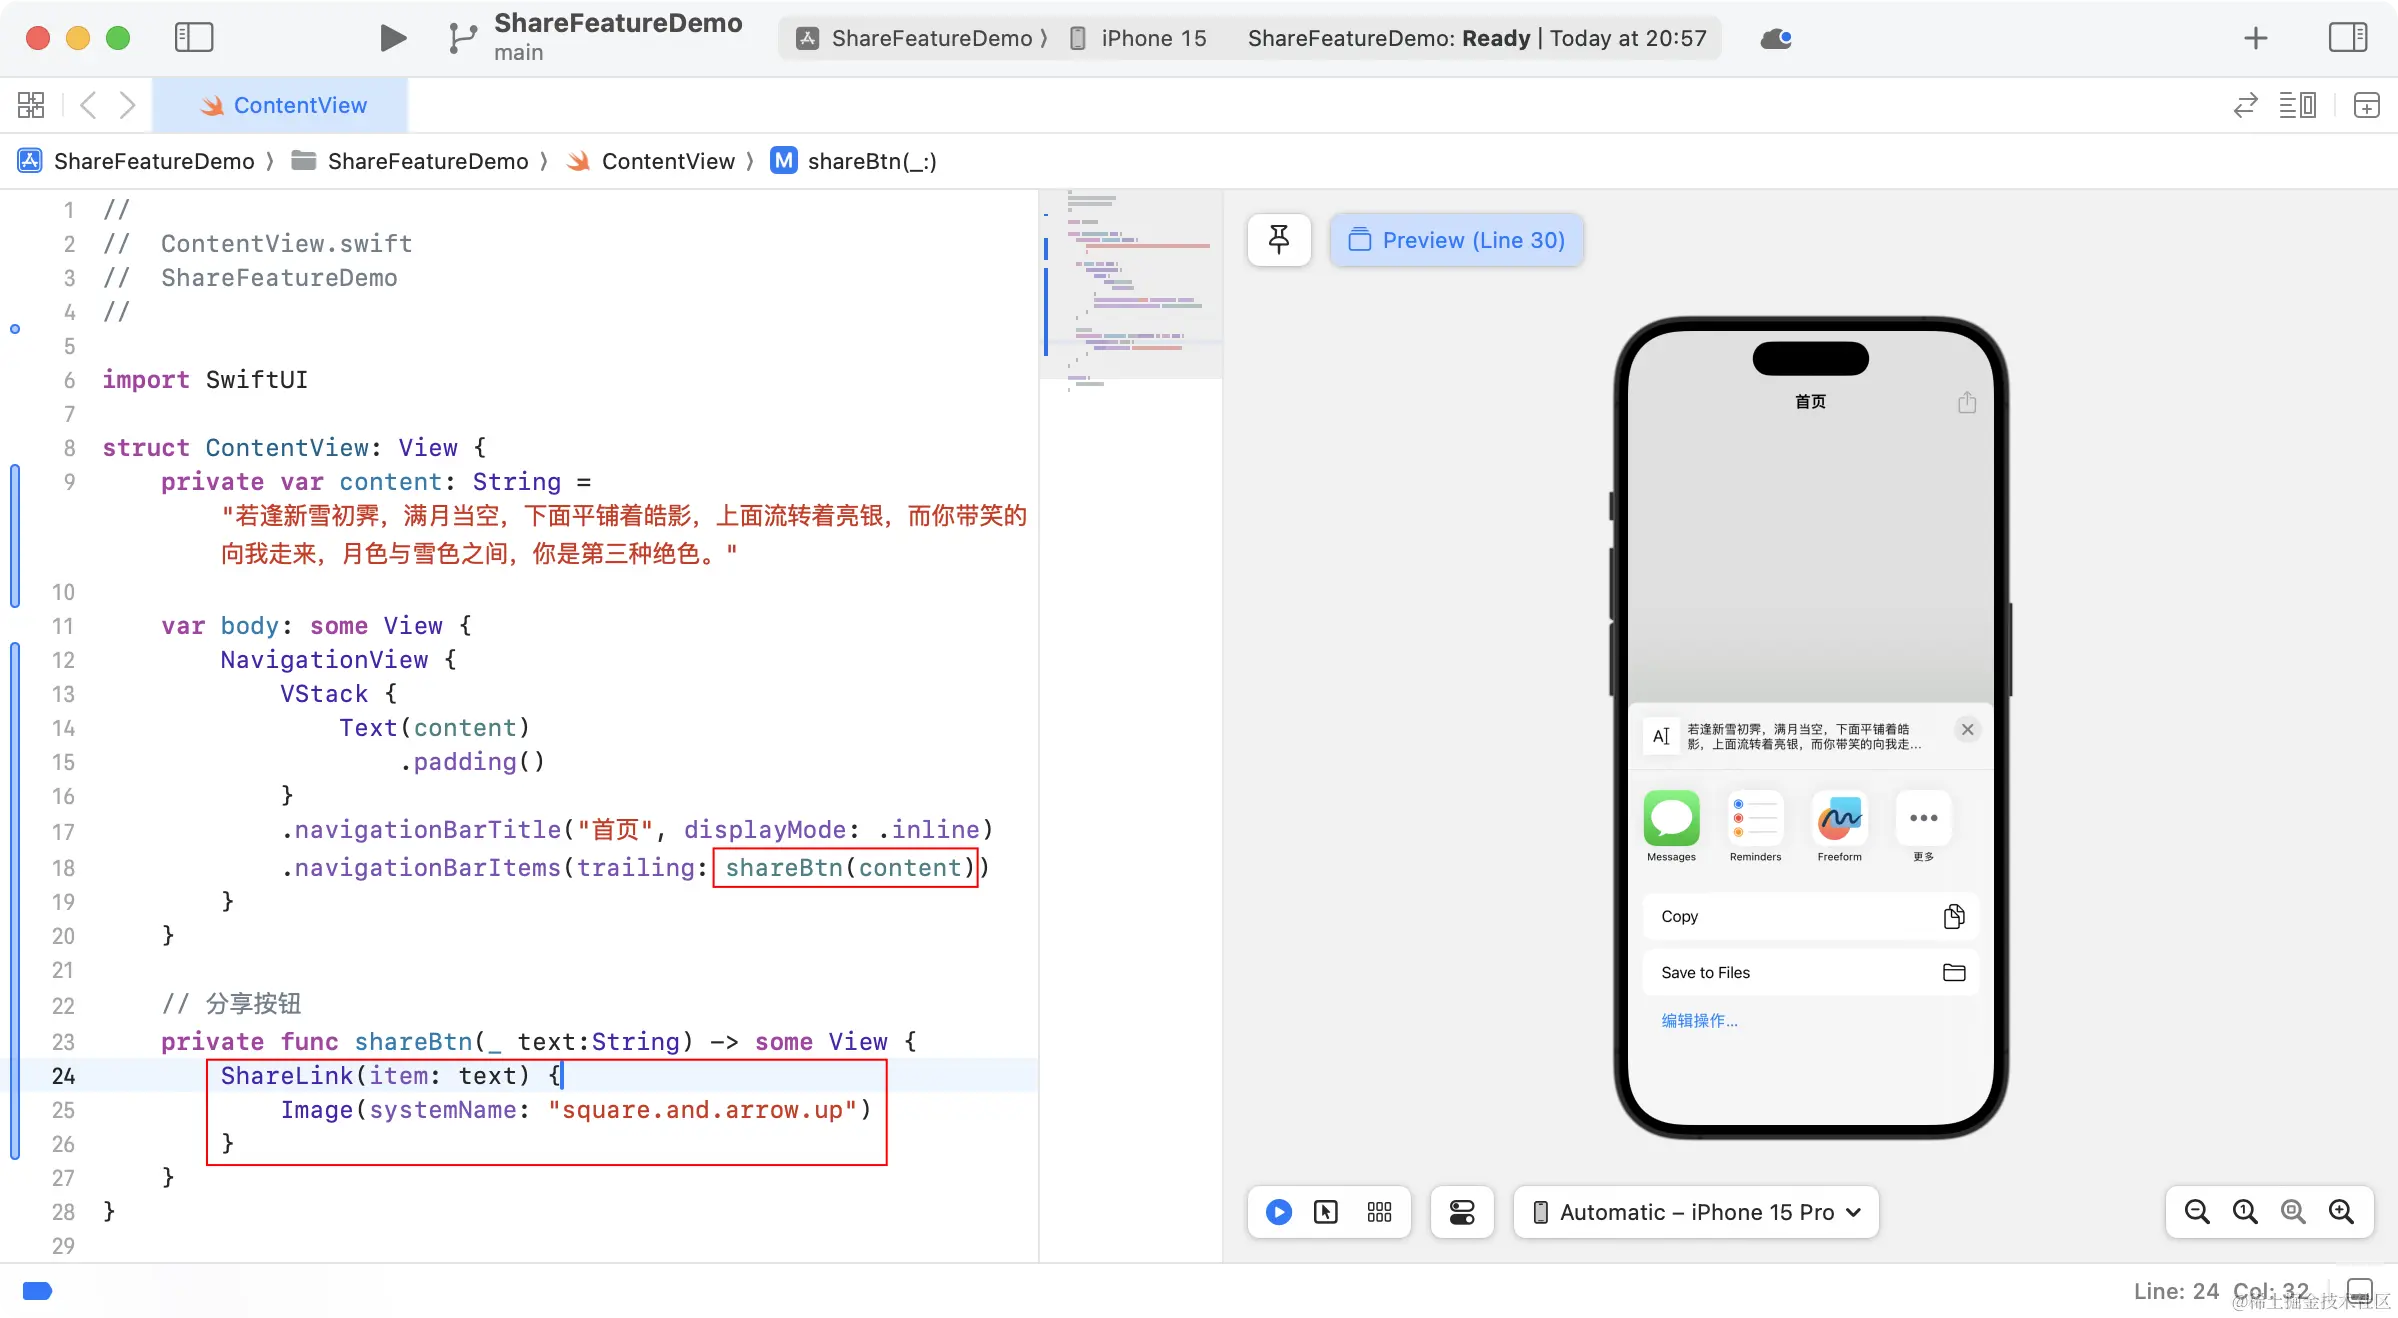
Task: Click the add editor plus button
Action: (x=2366, y=105)
